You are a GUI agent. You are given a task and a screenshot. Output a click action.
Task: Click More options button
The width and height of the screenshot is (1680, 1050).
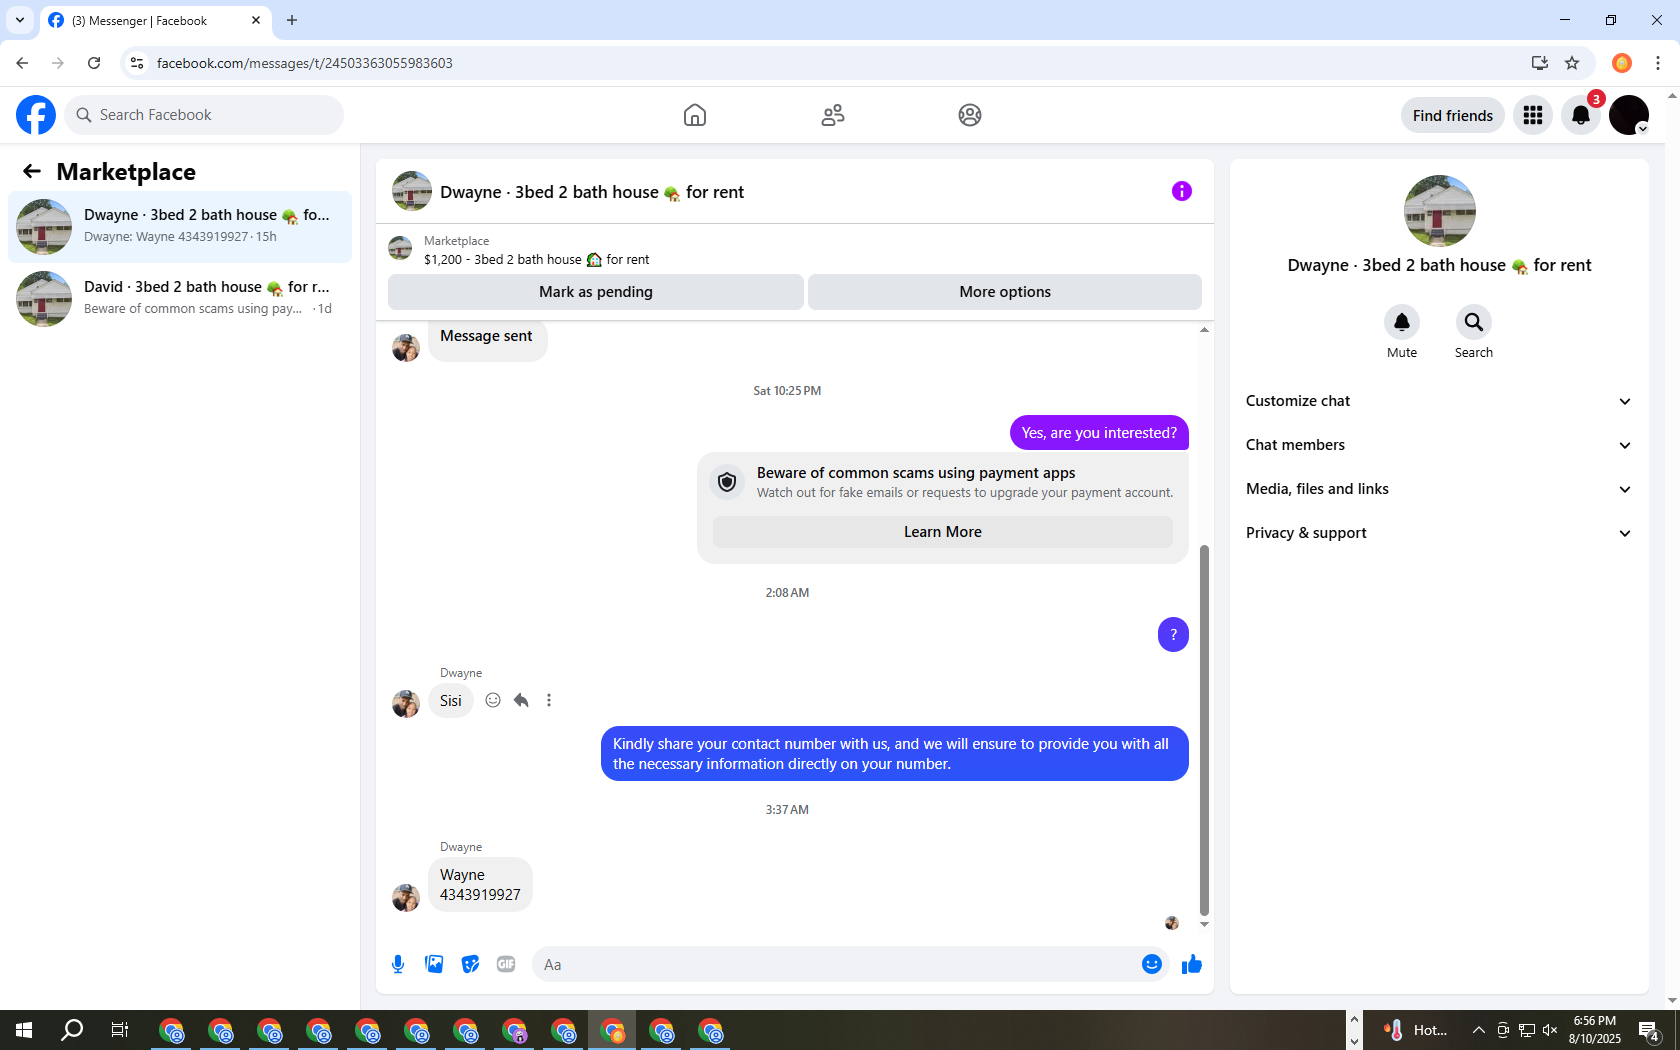pyautogui.click(x=1005, y=292)
